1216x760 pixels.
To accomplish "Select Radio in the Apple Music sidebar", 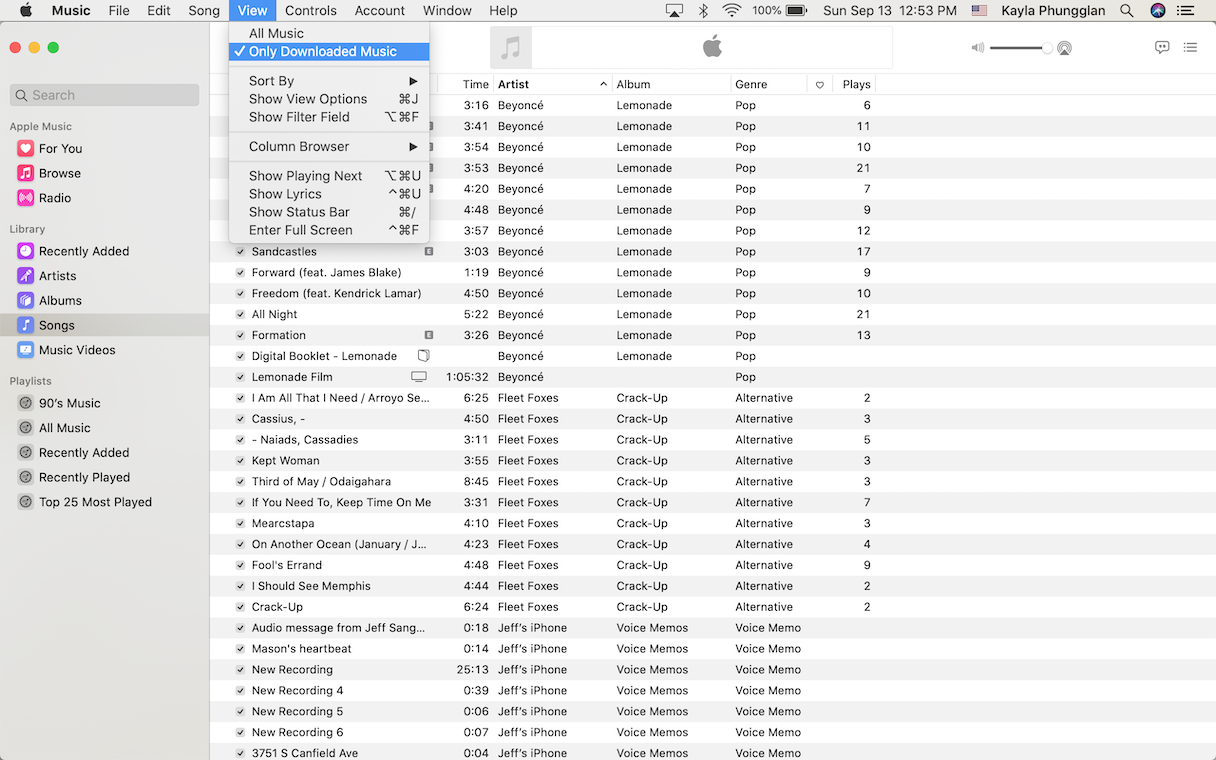I will pyautogui.click(x=60, y=197).
